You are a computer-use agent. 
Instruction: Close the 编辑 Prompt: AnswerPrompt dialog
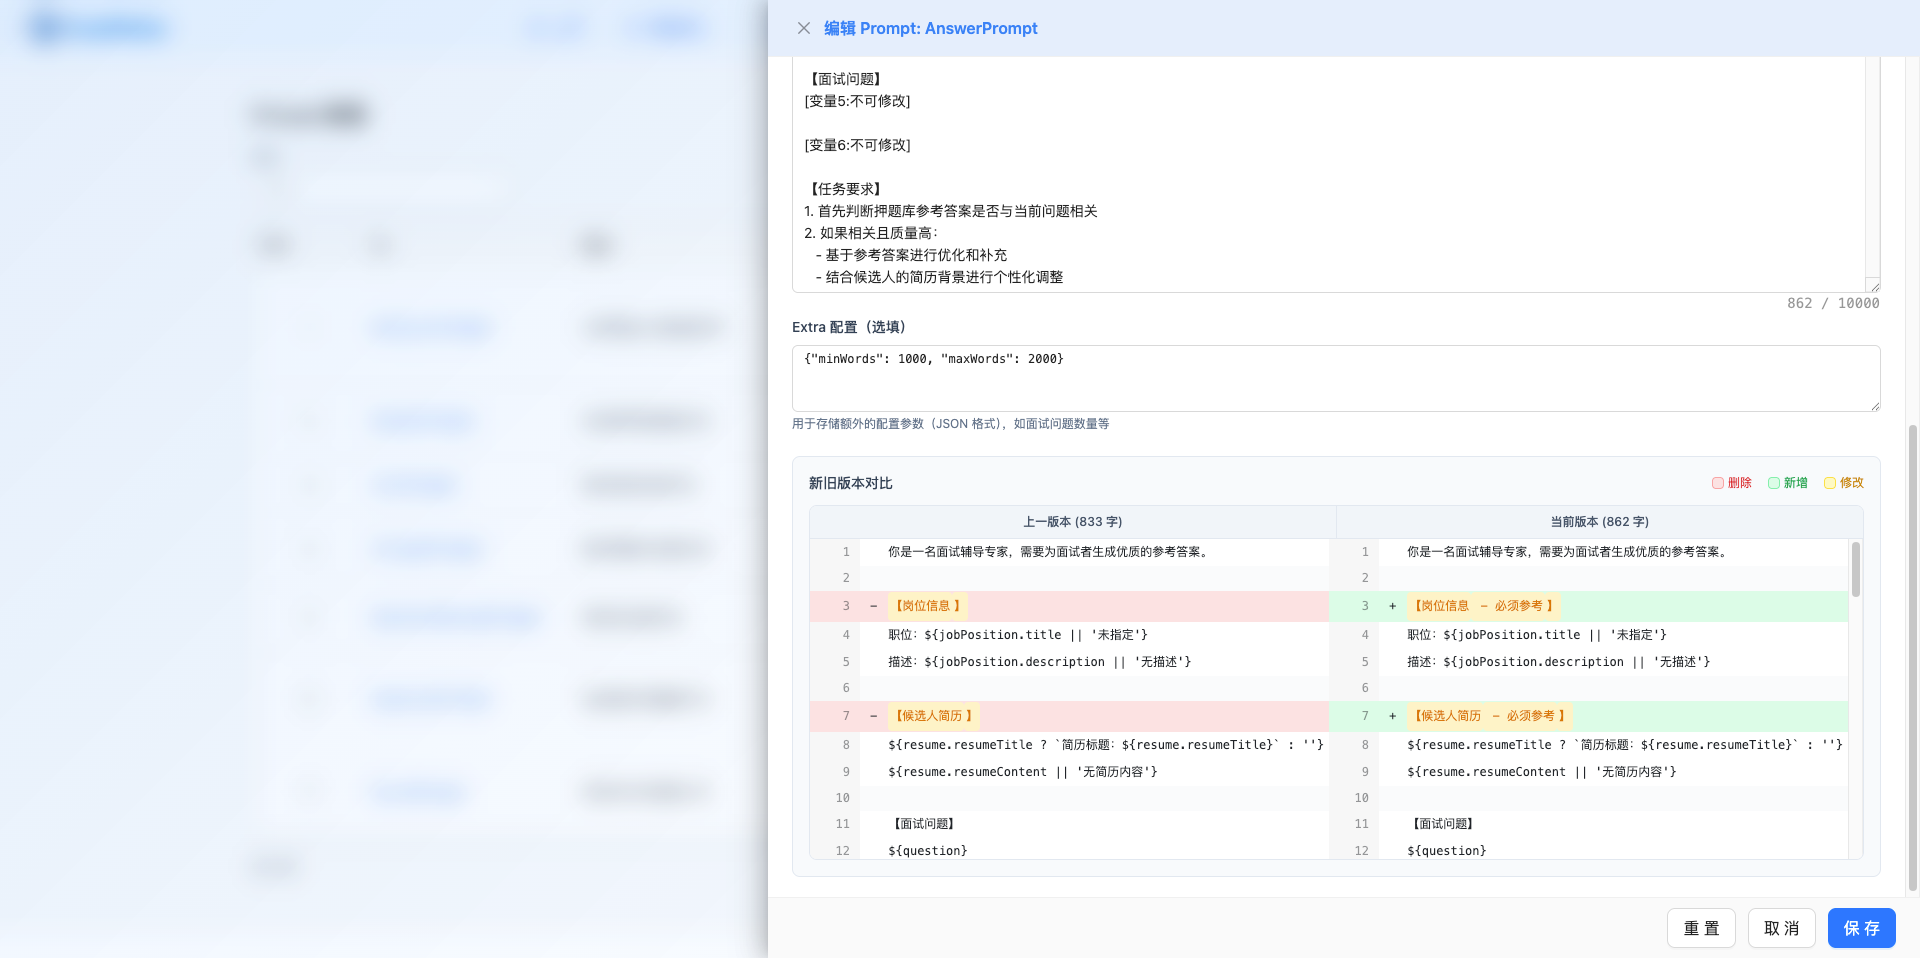(804, 28)
